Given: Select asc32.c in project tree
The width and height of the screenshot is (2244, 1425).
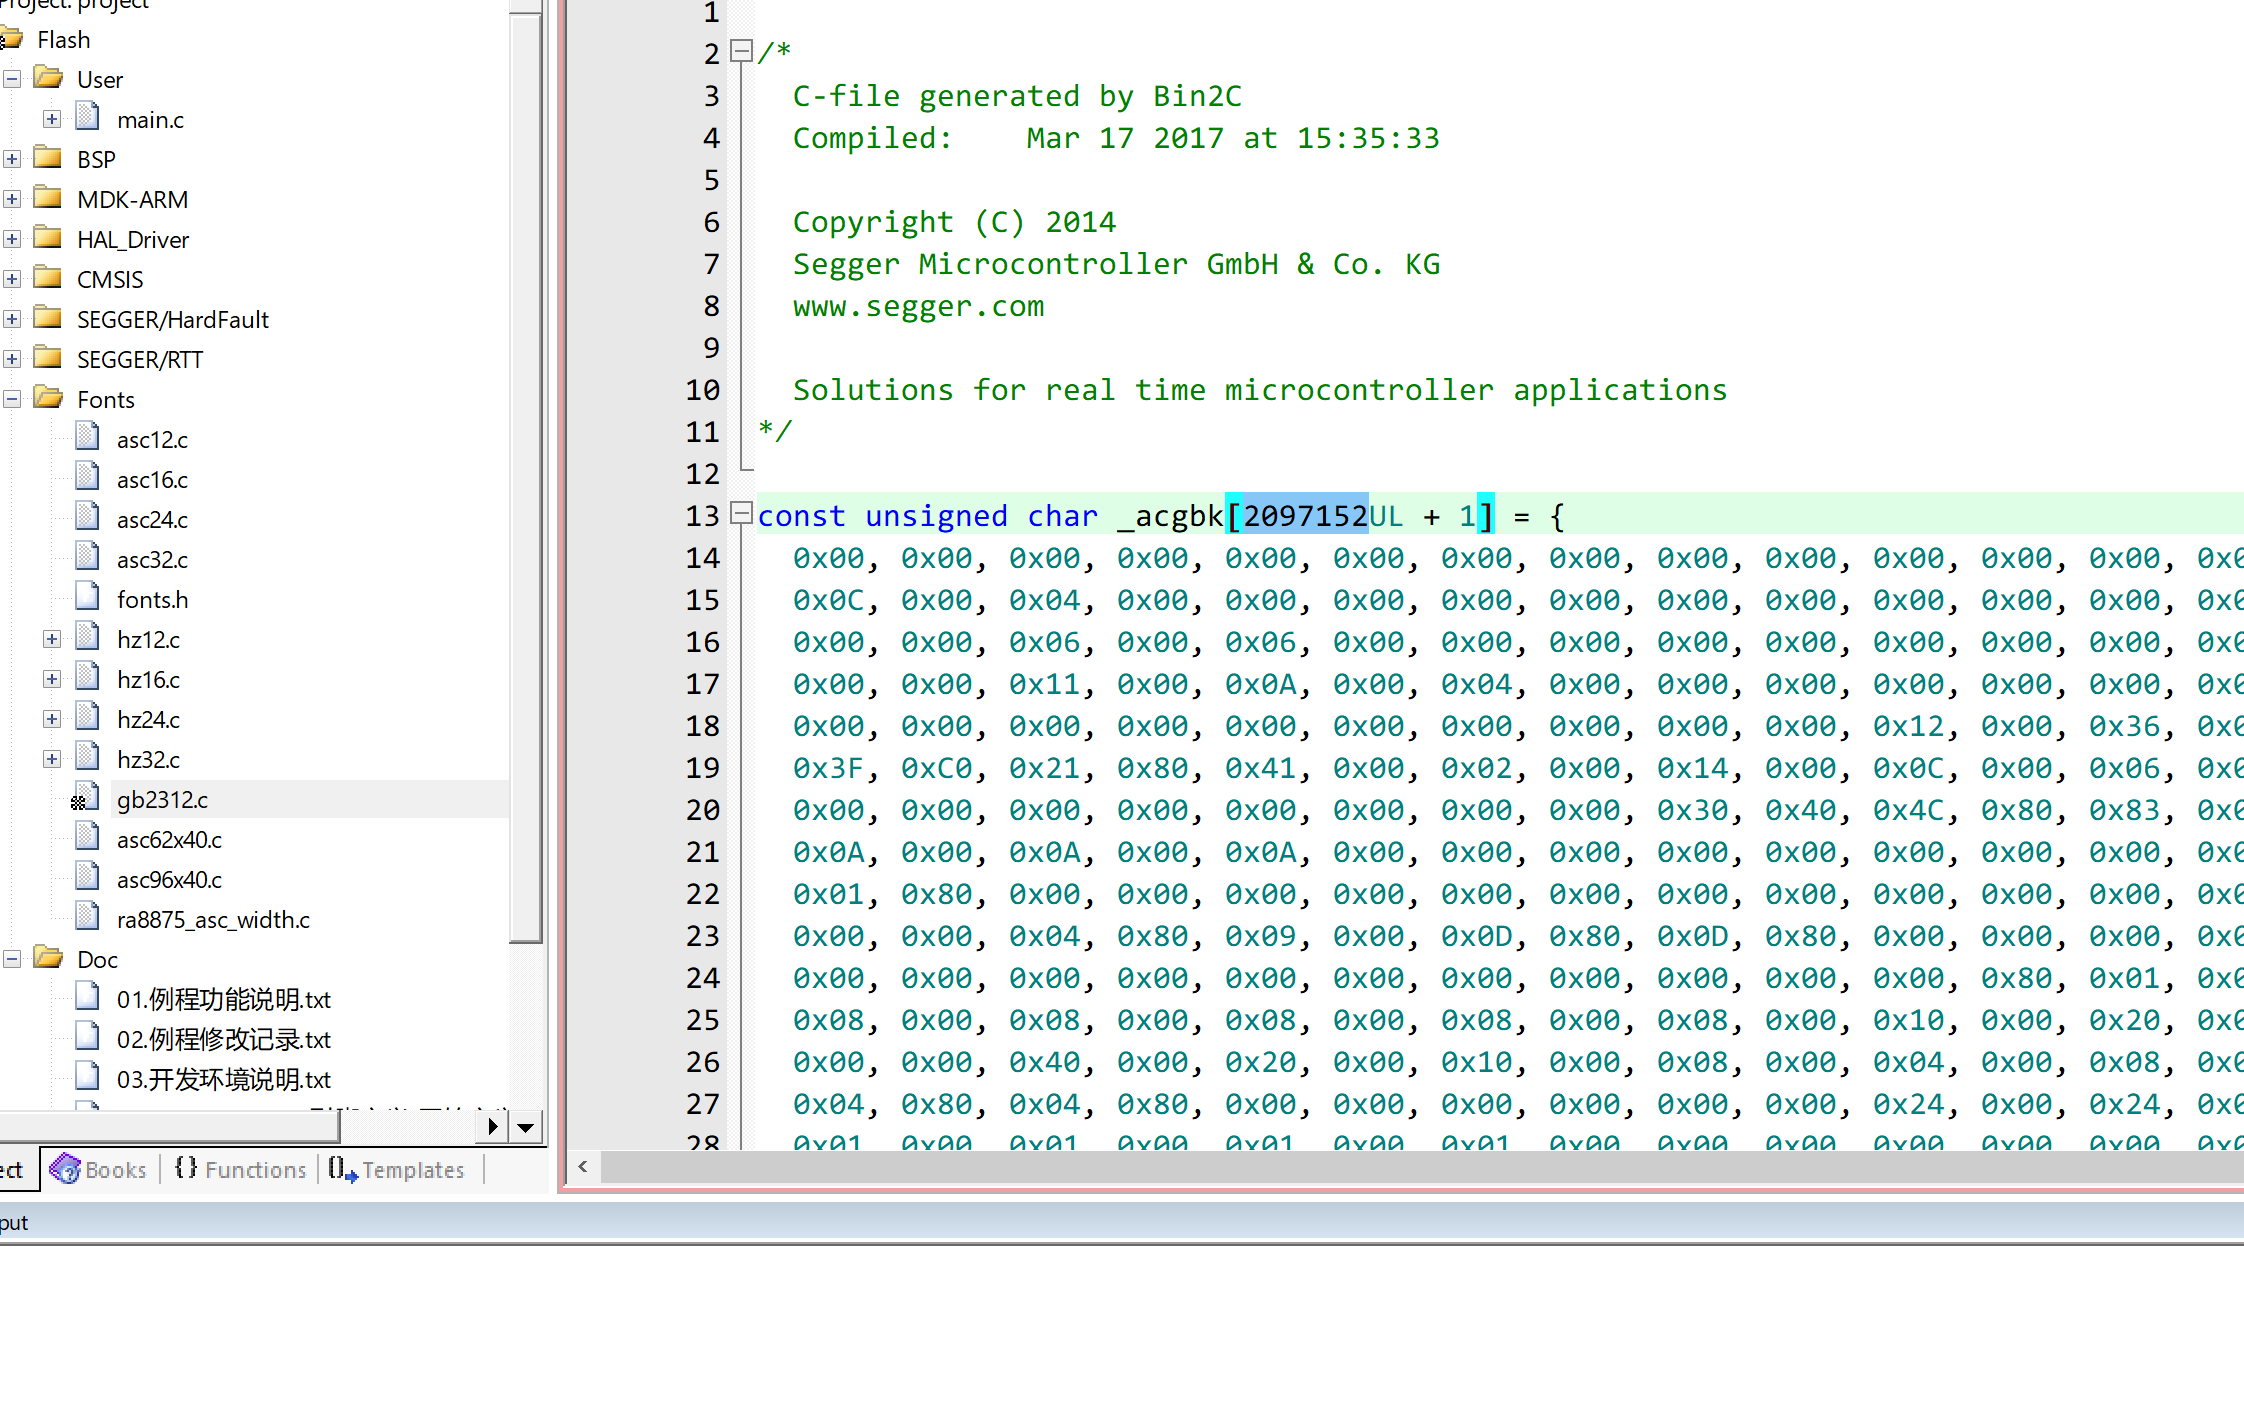Looking at the screenshot, I should point(152,560).
